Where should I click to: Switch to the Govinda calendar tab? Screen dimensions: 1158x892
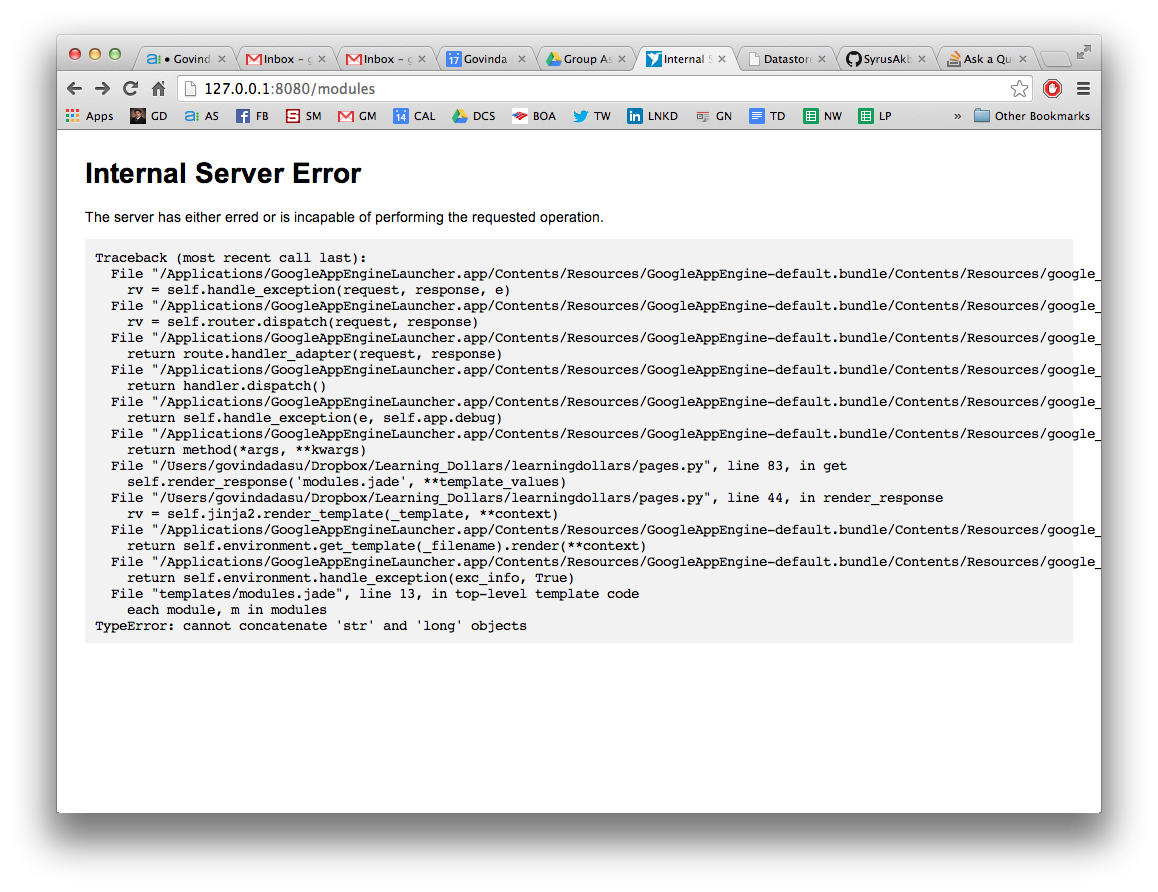485,59
